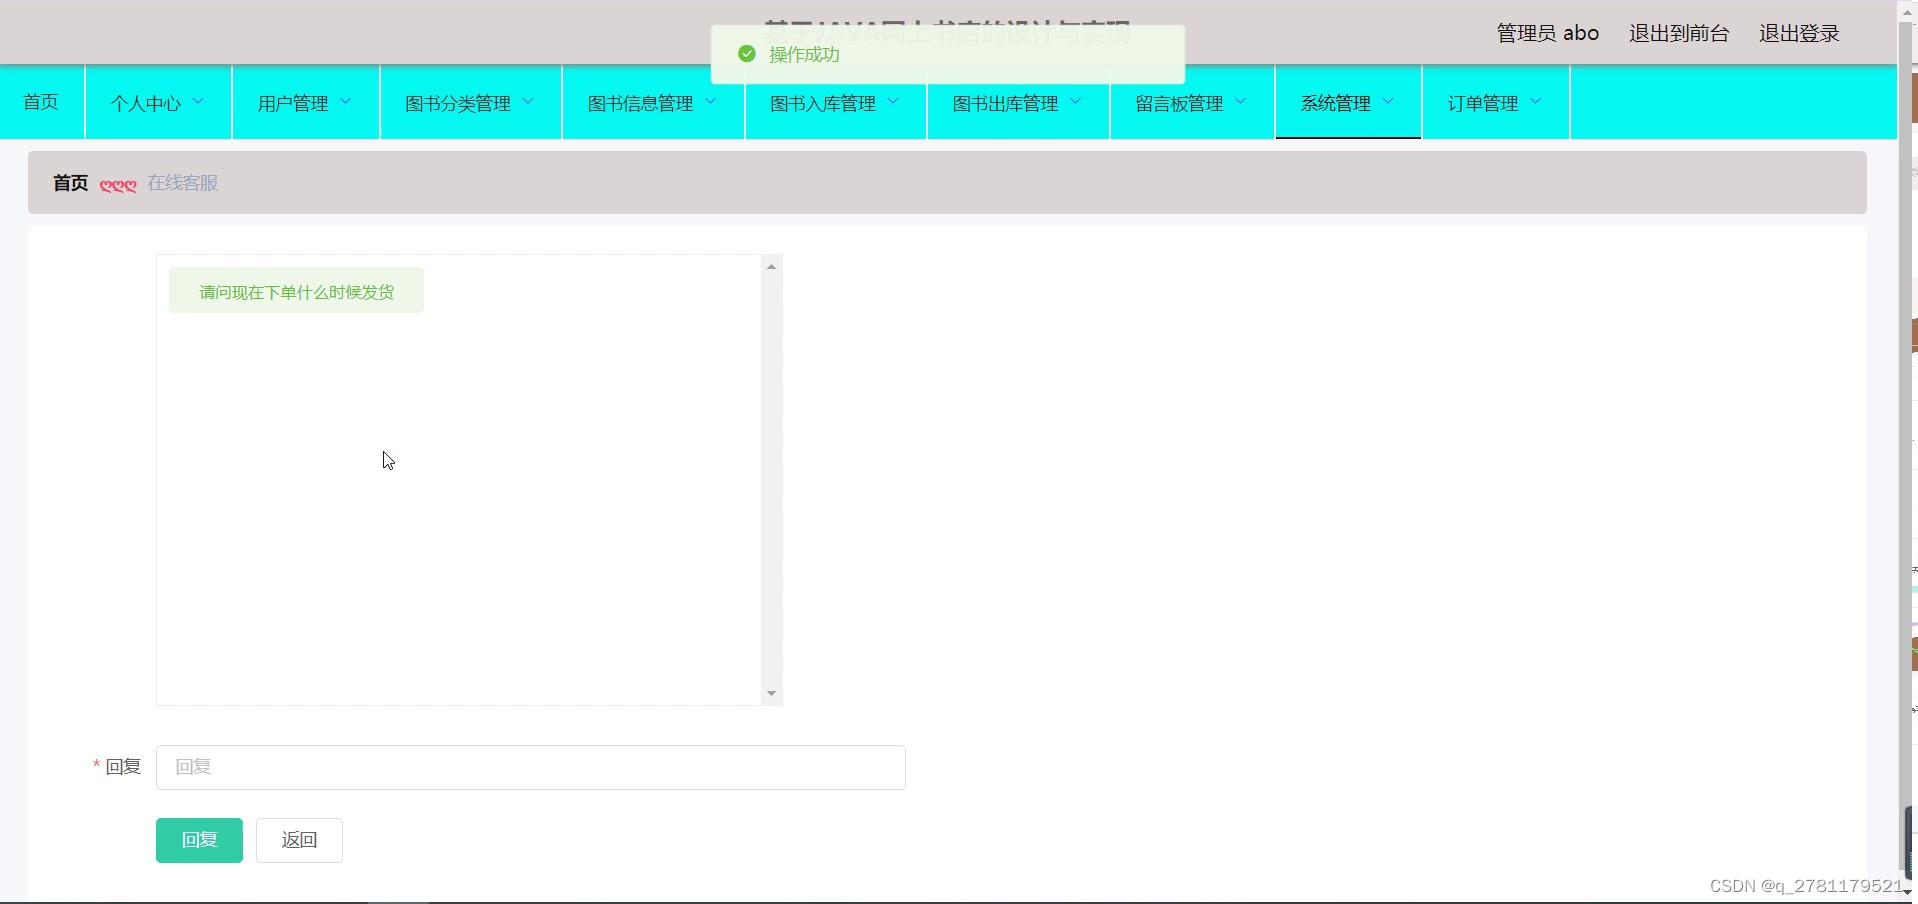1918x904 pixels.
Task: Click the 首页 breadcrumb link
Action: (x=70, y=183)
